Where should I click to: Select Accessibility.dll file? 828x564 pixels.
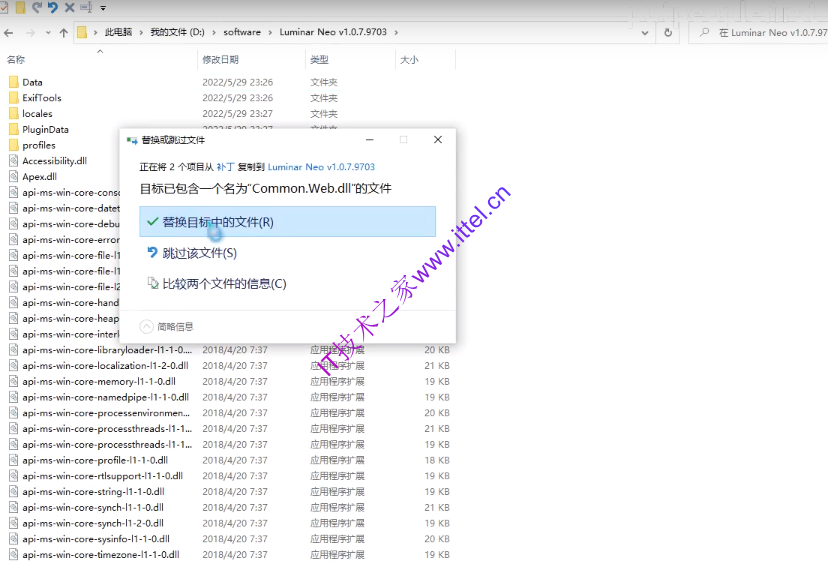(54, 161)
